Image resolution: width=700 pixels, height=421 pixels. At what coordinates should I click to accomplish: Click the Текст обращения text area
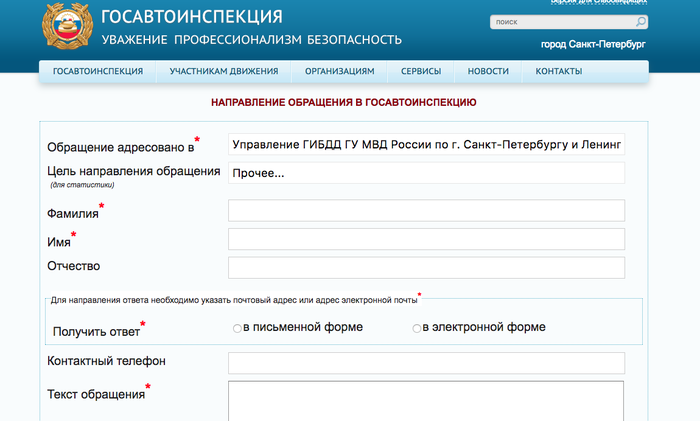[x=426, y=400]
